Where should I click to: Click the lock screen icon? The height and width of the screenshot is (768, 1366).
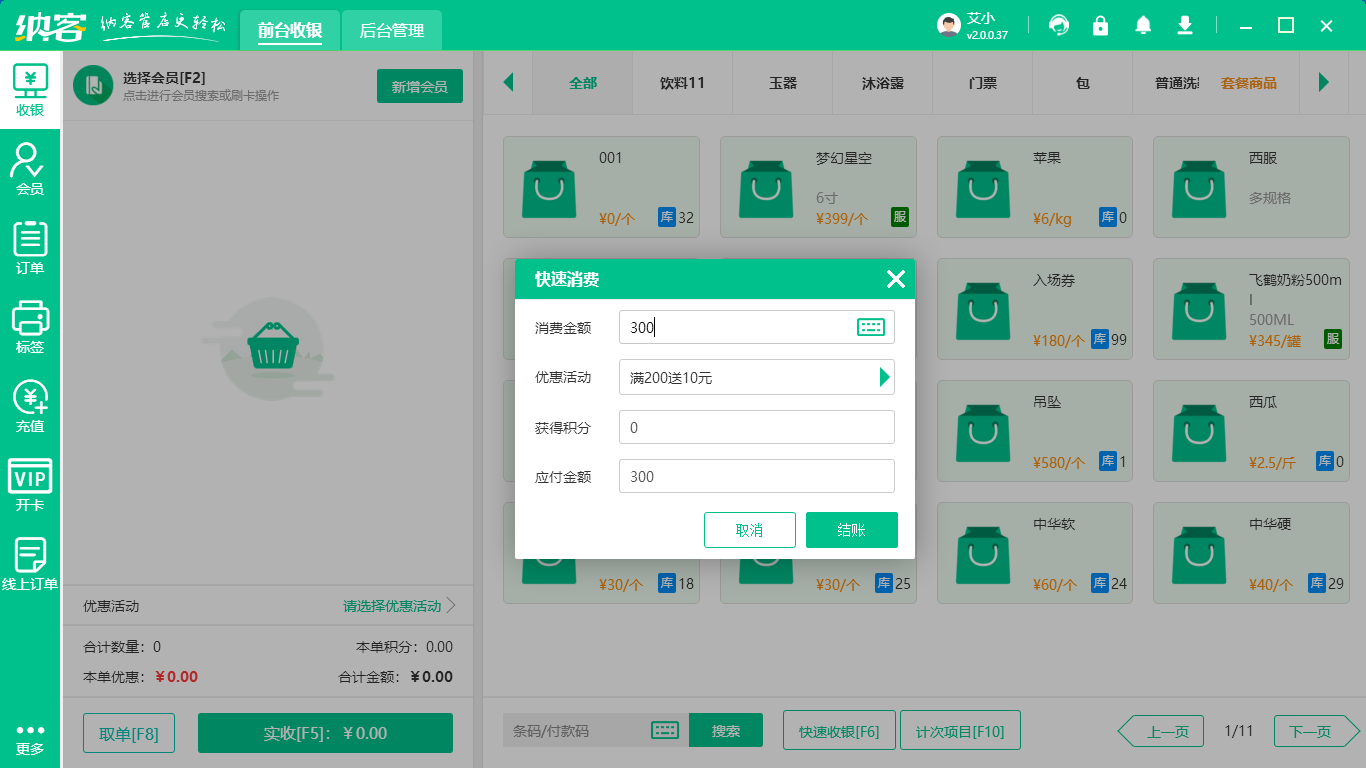point(1100,25)
